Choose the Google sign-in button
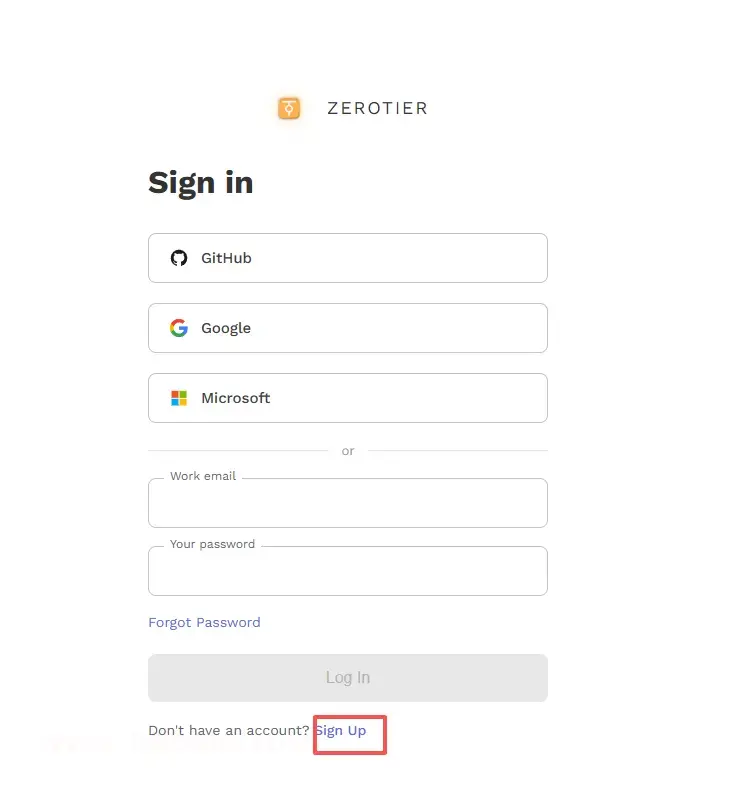Viewport: 742px width, 800px height. click(x=347, y=328)
